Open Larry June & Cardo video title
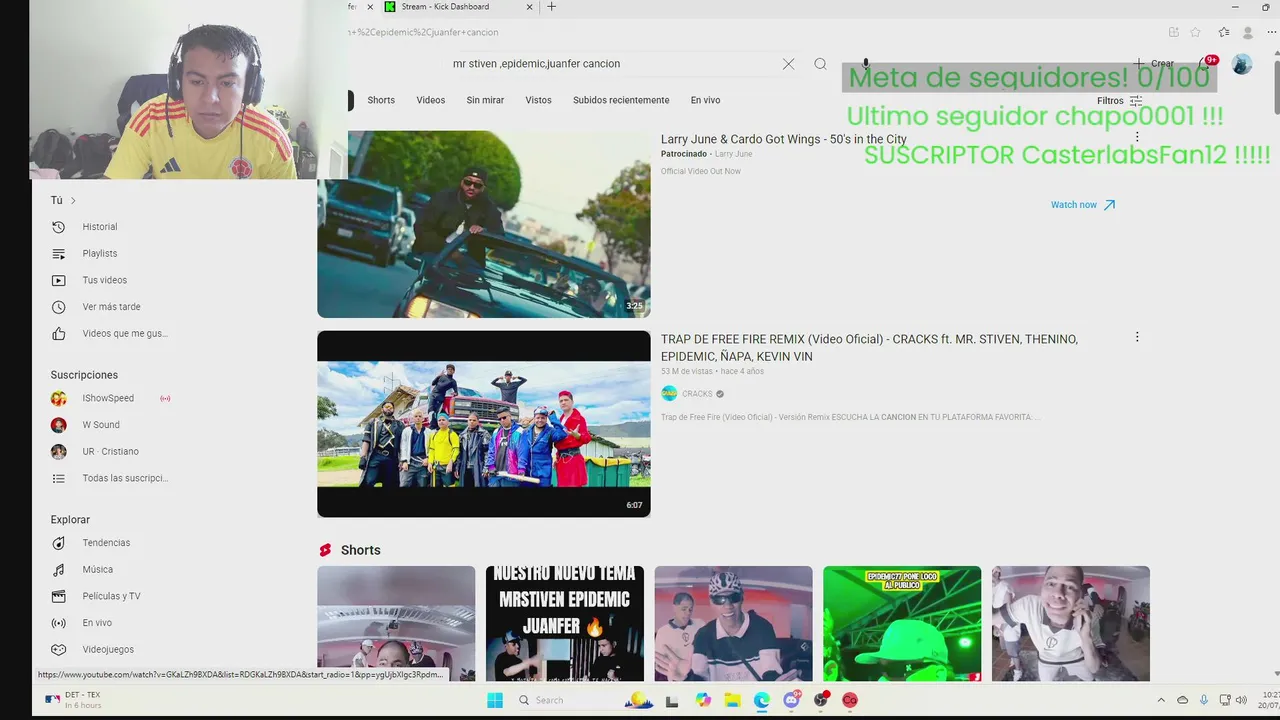This screenshot has width=1280, height=720. (784, 139)
